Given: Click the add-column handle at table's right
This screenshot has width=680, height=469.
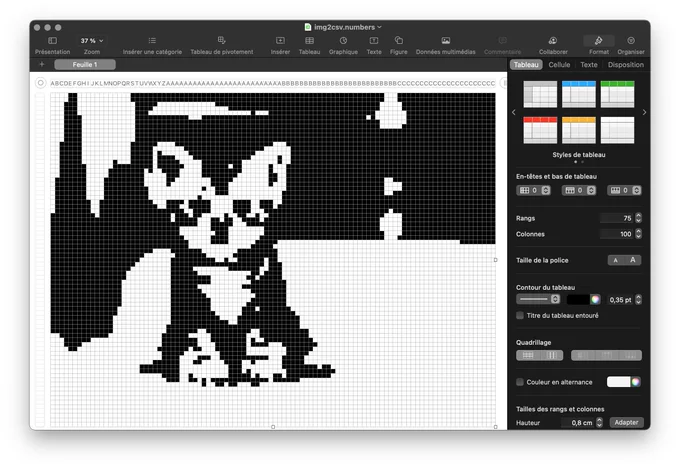Looking at the screenshot, I should pyautogui.click(x=503, y=83).
